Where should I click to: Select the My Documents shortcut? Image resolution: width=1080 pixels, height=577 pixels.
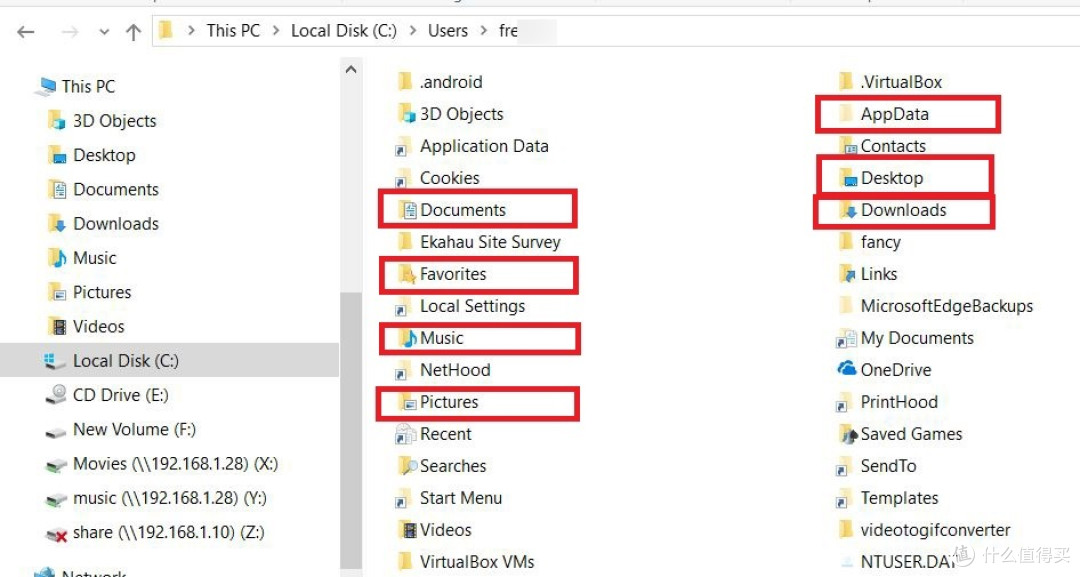pyautogui.click(x=905, y=338)
